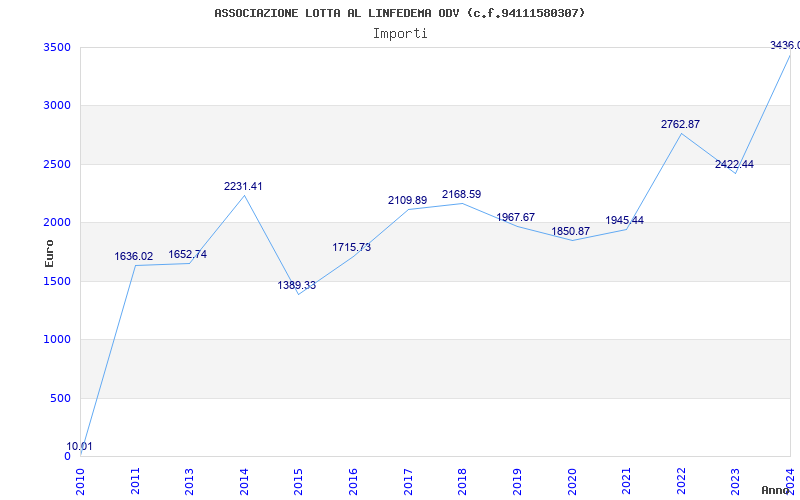Click the 2013 x-axis year label

pos(190,481)
